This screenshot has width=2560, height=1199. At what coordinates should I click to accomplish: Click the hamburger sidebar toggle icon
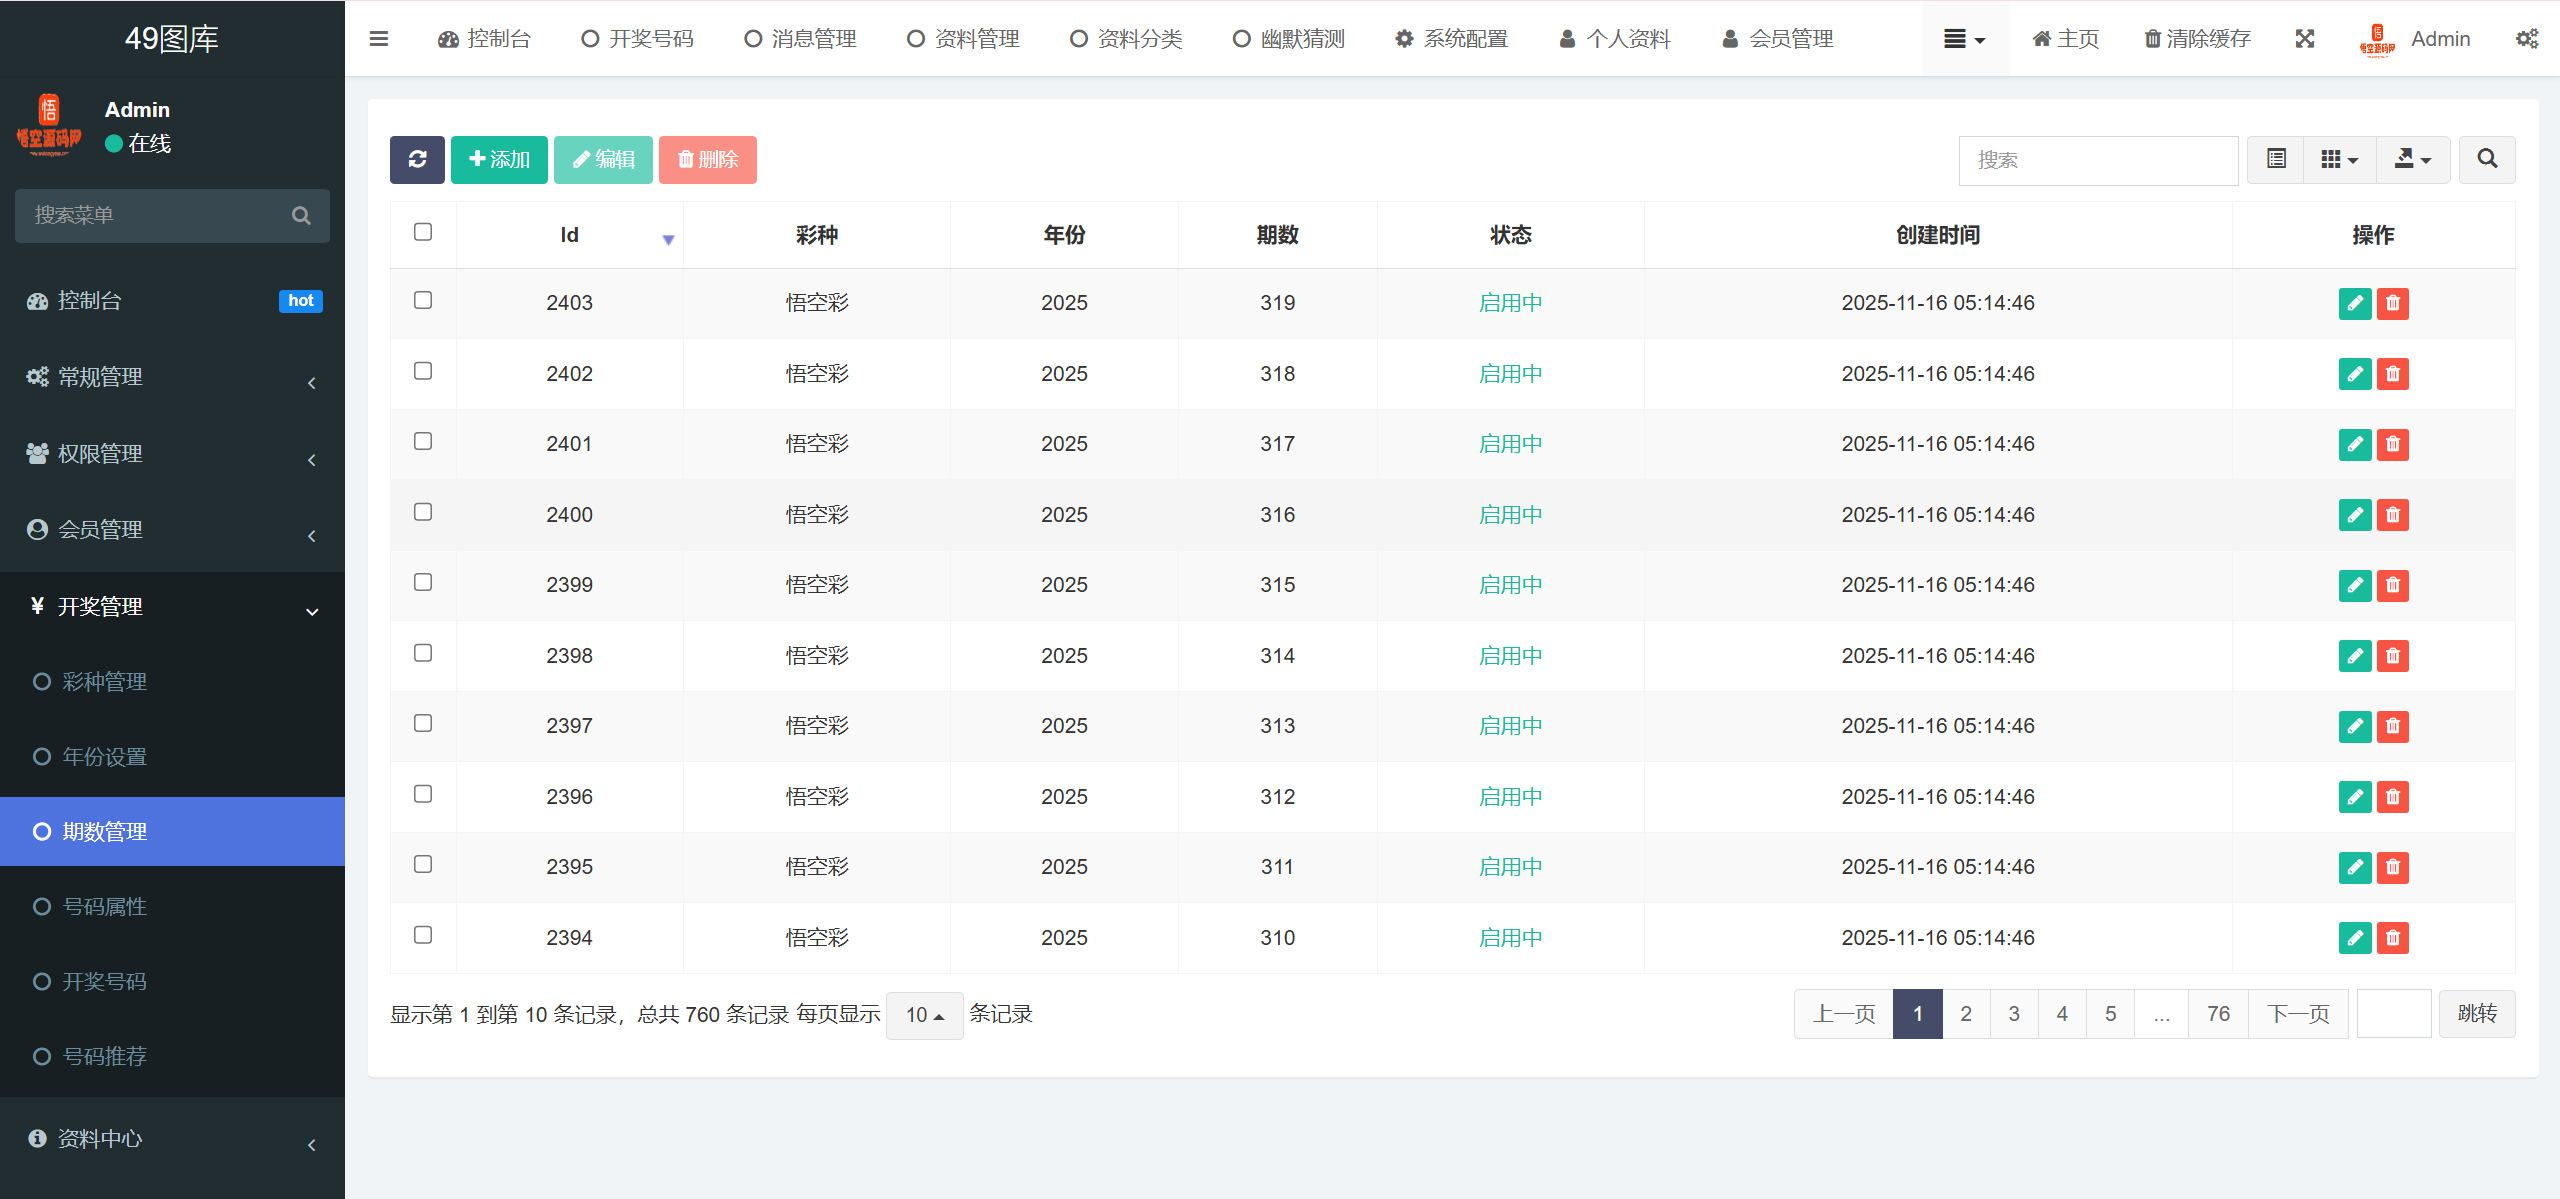tap(379, 39)
